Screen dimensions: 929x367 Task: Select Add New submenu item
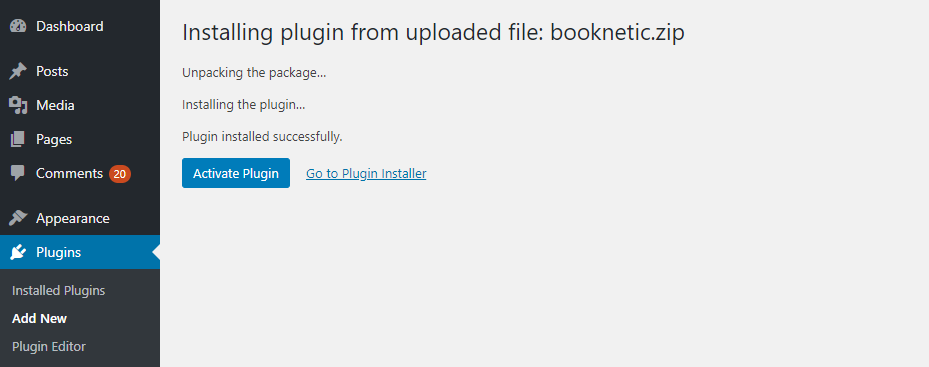point(40,318)
